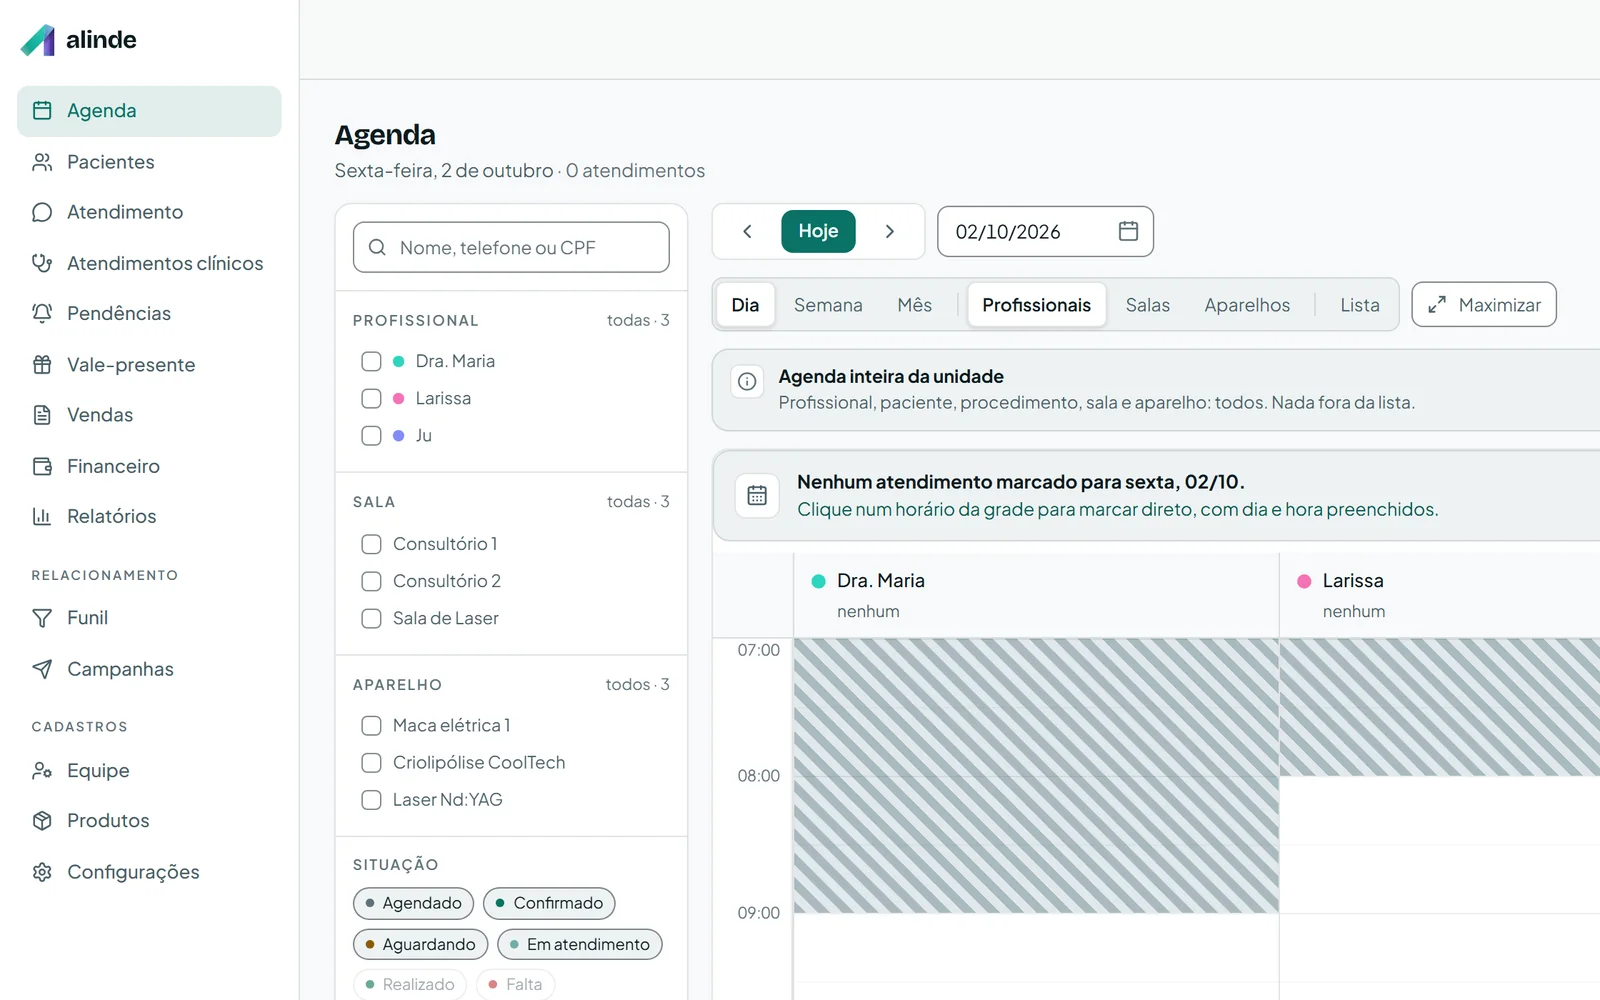Image resolution: width=1600 pixels, height=1000 pixels.
Task: Filter by the Em atendimento status chip
Action: pyautogui.click(x=580, y=944)
